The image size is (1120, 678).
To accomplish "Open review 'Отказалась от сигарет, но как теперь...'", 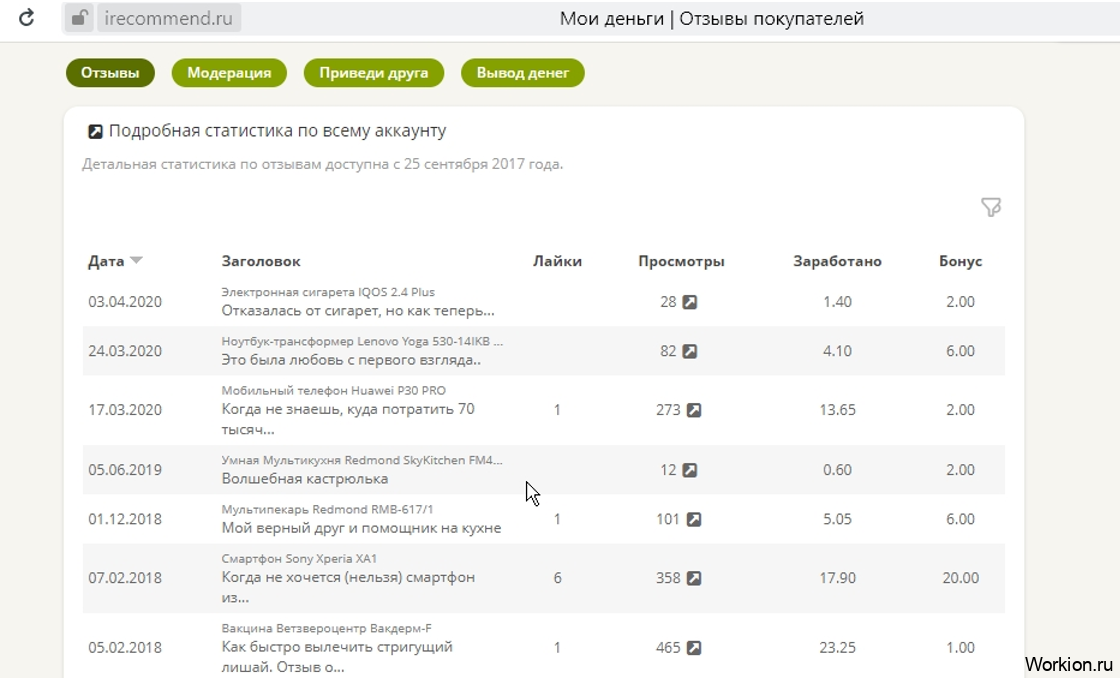I will [358, 311].
